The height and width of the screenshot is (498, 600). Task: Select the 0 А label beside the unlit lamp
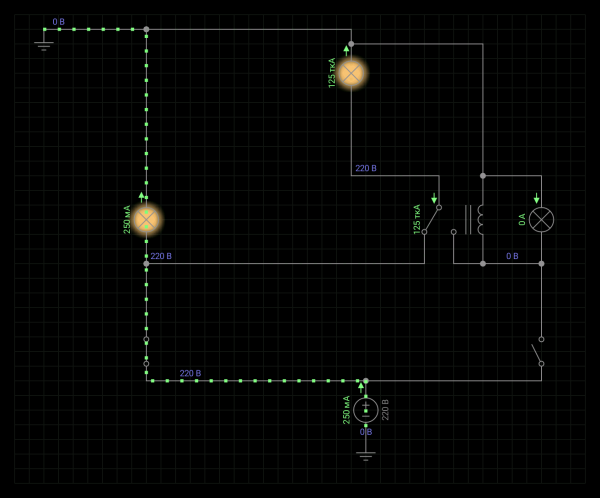click(x=522, y=219)
